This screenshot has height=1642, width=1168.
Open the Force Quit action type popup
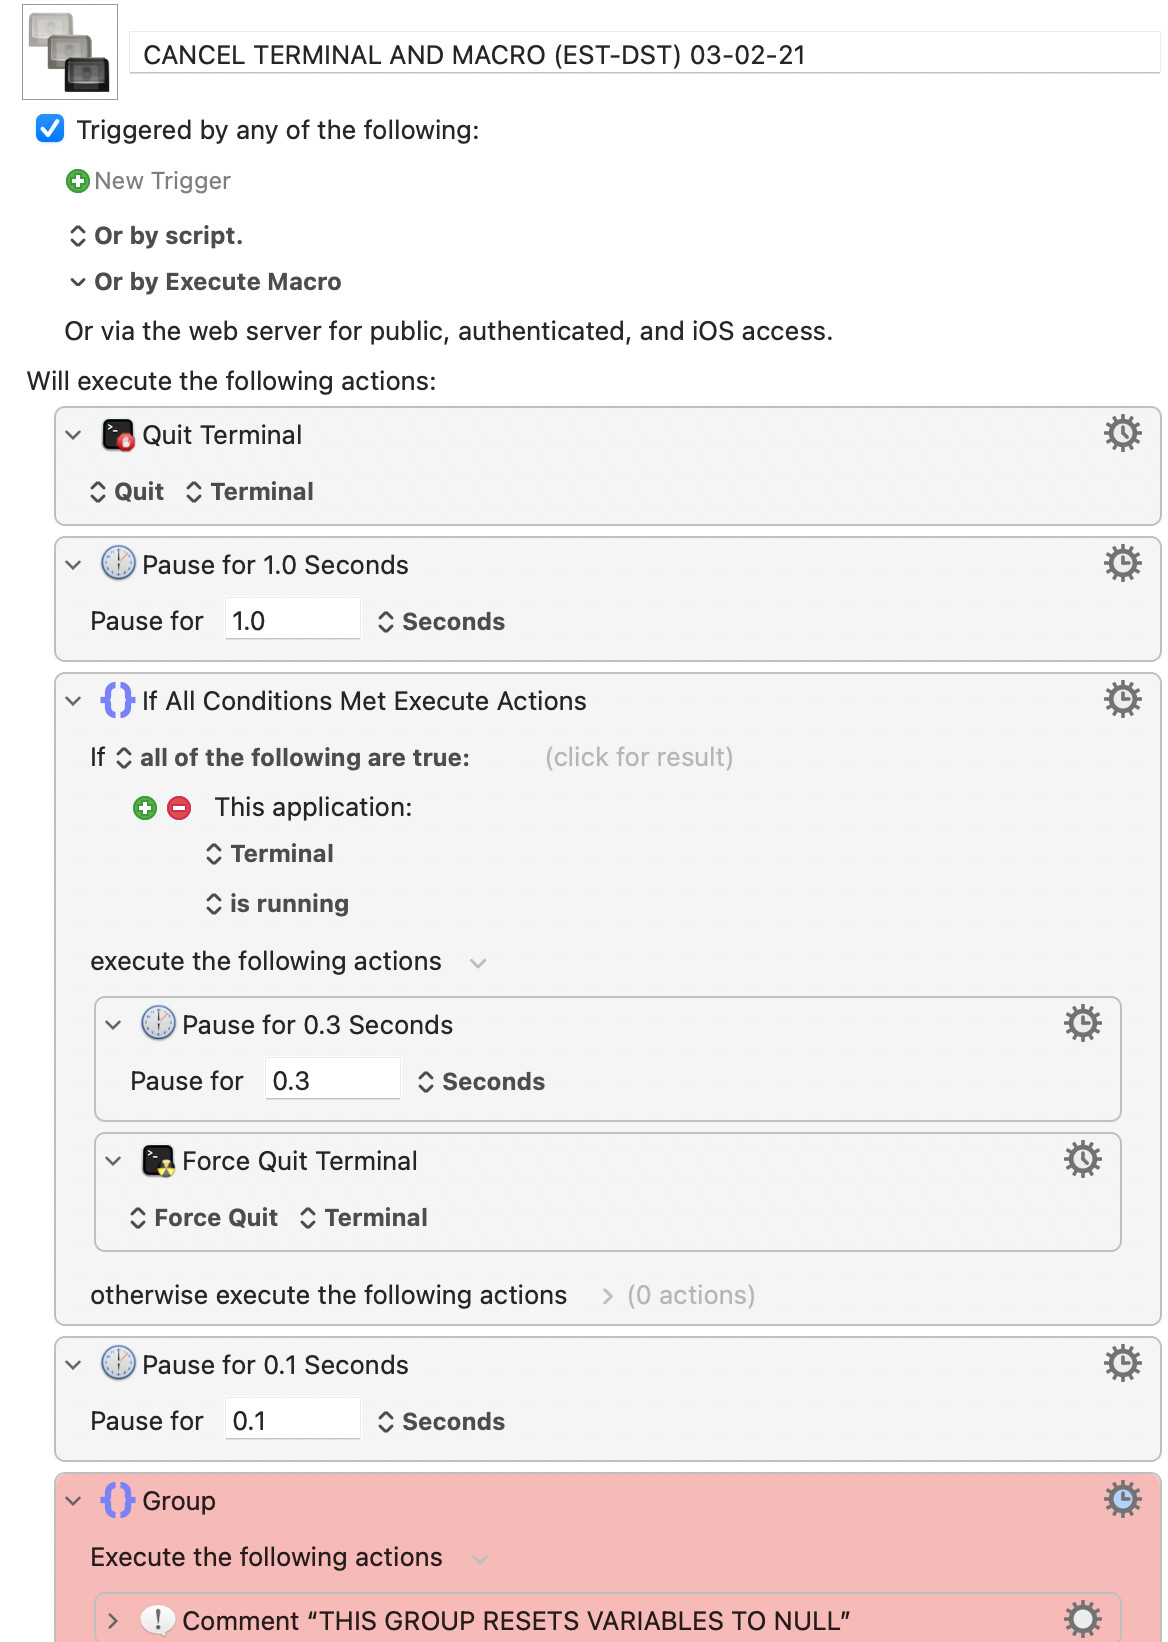(204, 1218)
